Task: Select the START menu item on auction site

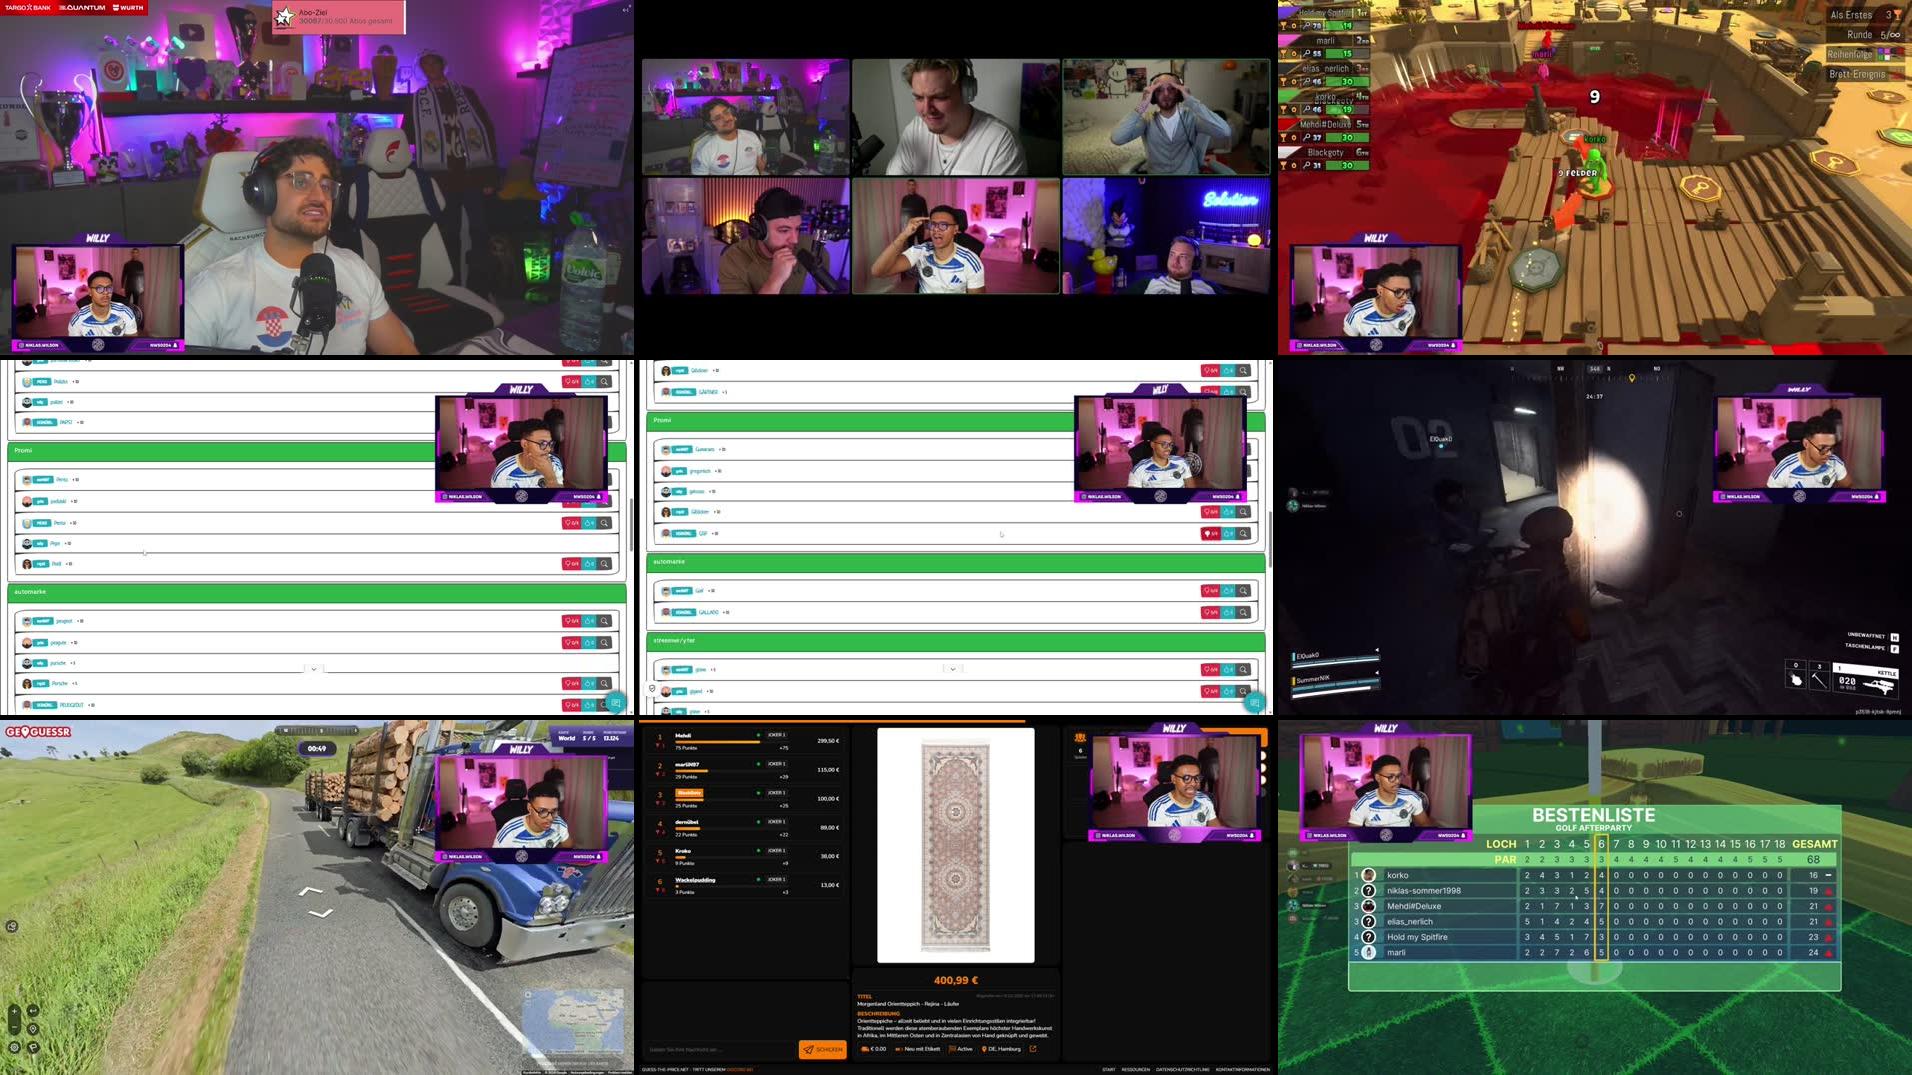Action: tap(1107, 1068)
